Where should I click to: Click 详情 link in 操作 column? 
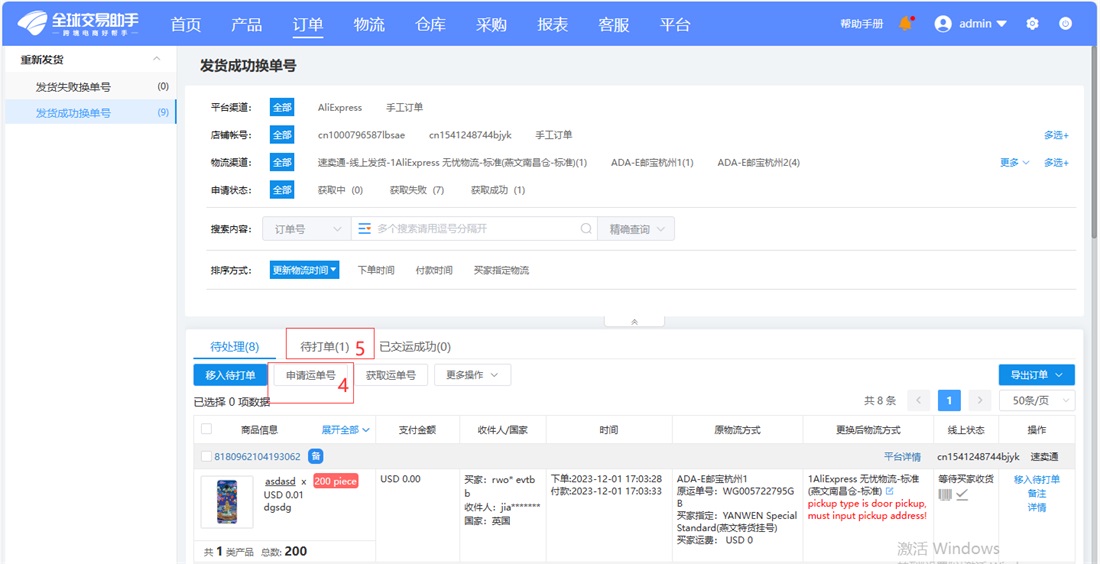[x=1036, y=507]
